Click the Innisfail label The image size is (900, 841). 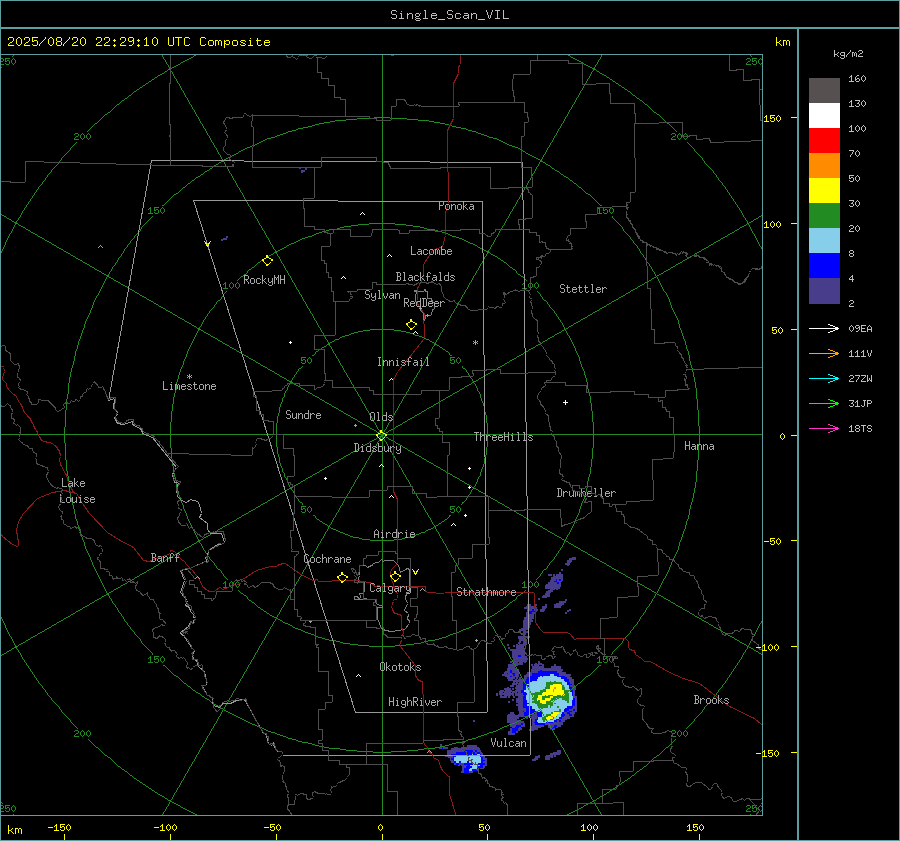403,362
